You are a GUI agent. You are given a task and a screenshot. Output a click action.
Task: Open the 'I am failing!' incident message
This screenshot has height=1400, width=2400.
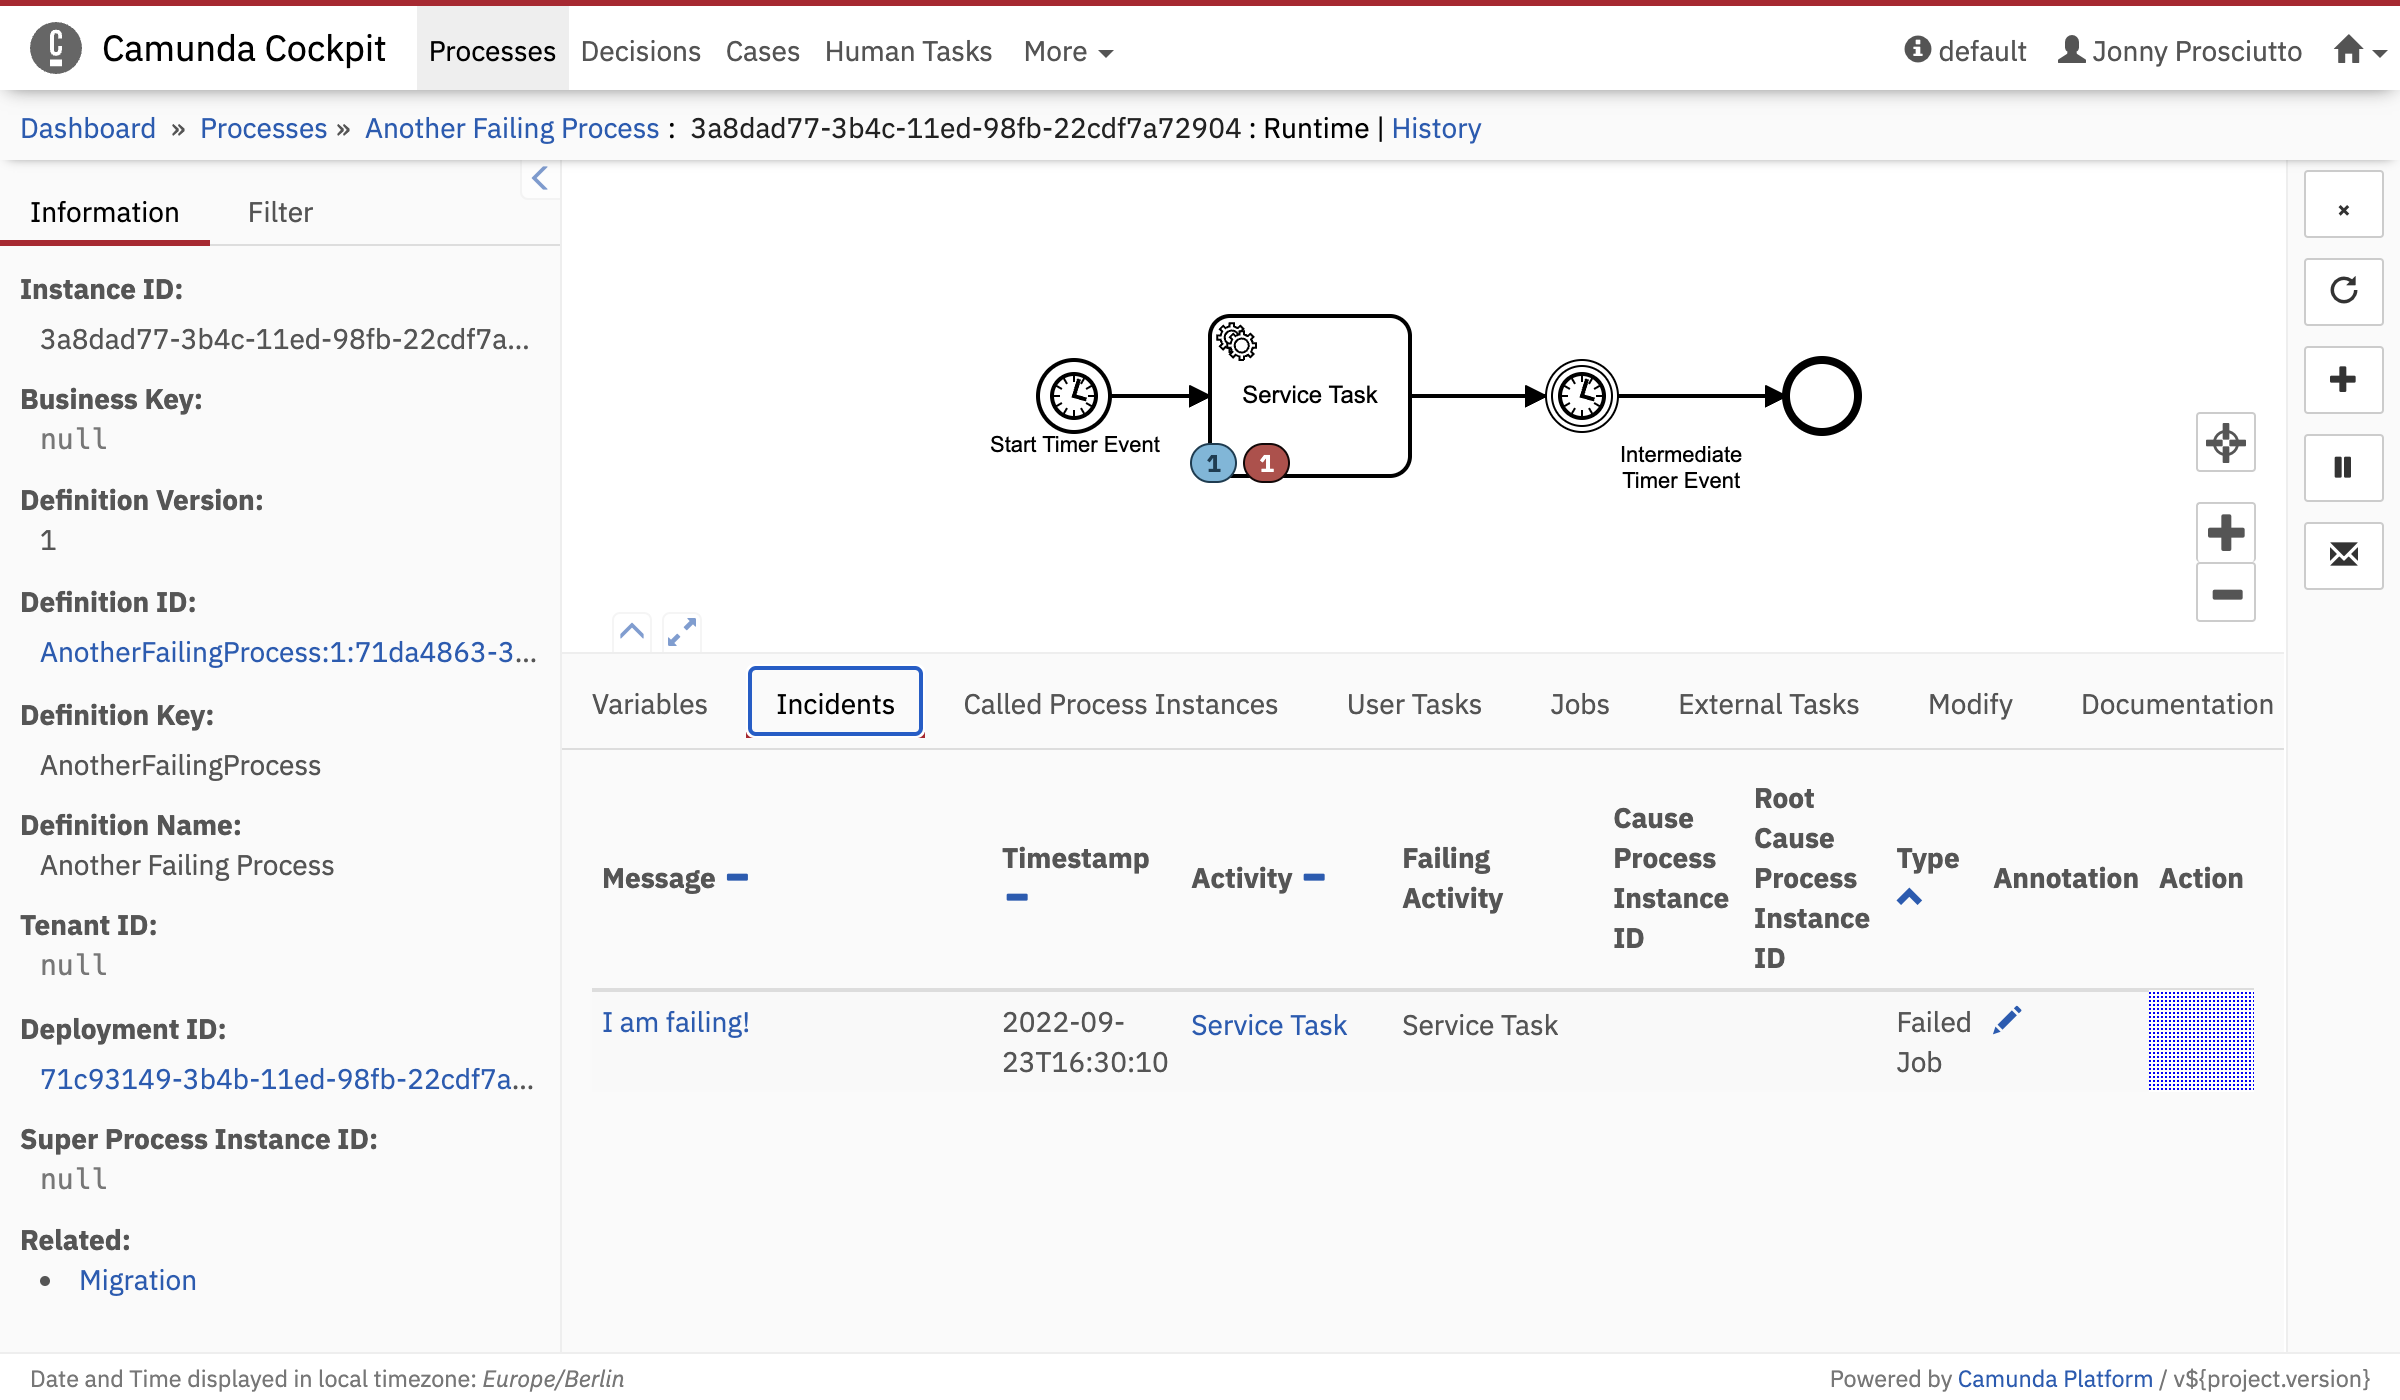(x=675, y=1022)
